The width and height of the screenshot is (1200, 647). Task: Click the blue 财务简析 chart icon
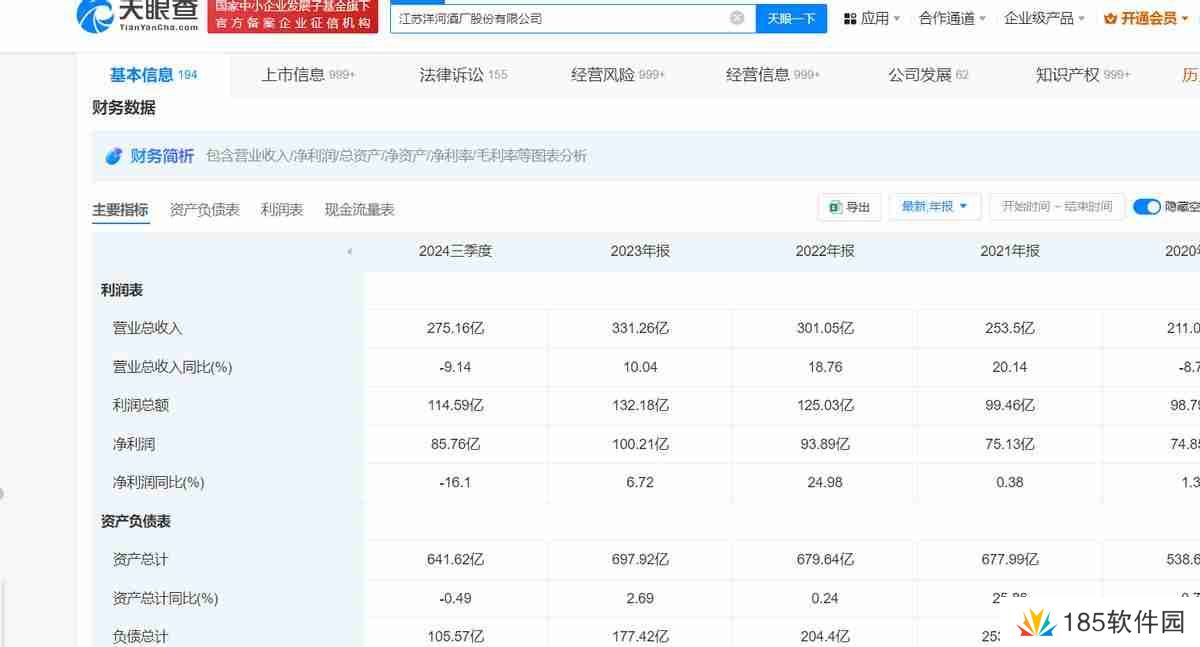click(x=113, y=156)
